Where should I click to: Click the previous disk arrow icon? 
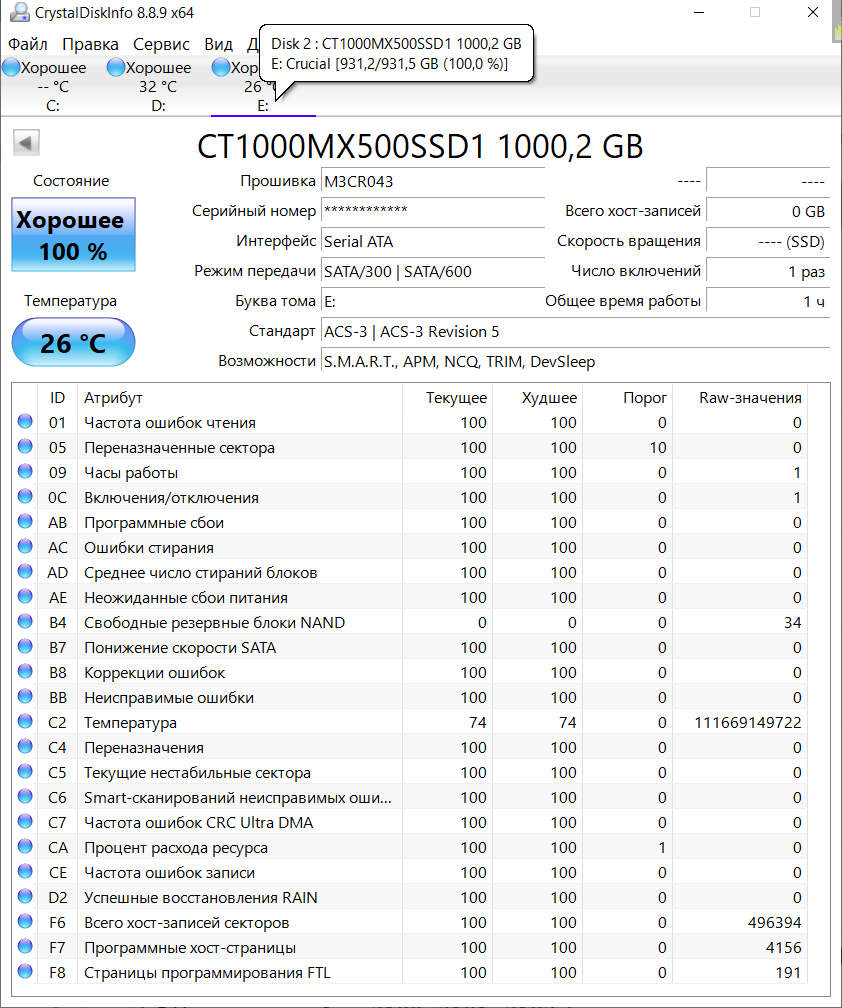point(26,143)
